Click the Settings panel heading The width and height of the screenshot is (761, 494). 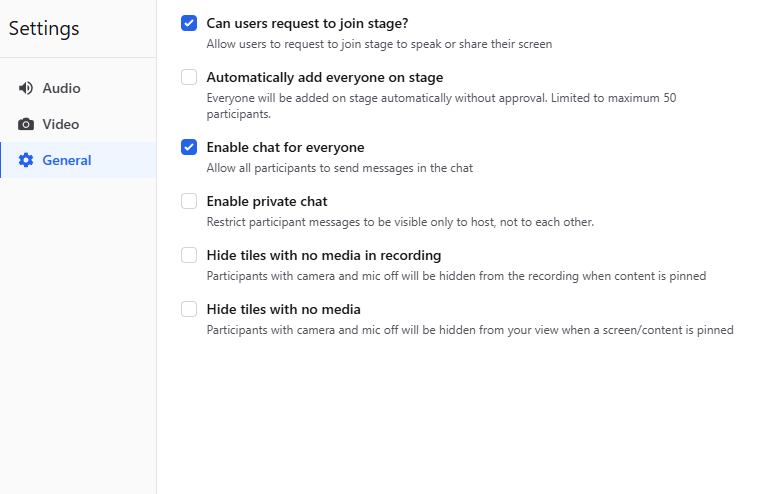(44, 29)
